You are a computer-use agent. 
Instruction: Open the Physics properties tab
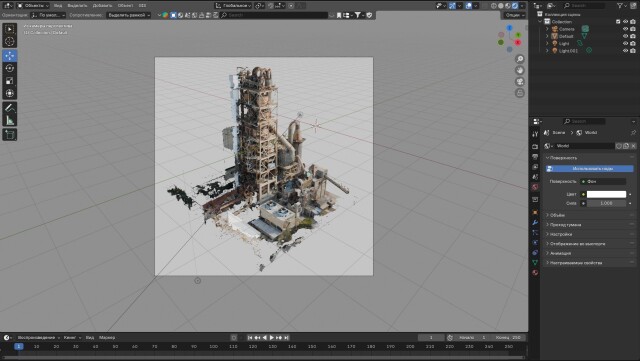(535, 243)
